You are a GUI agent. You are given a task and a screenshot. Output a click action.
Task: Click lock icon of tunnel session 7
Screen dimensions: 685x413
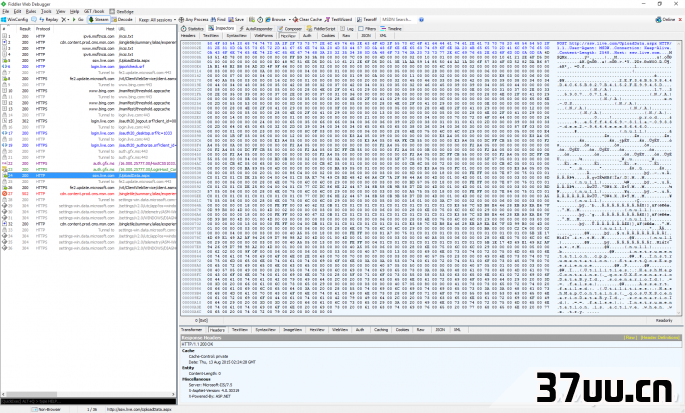[4, 73]
